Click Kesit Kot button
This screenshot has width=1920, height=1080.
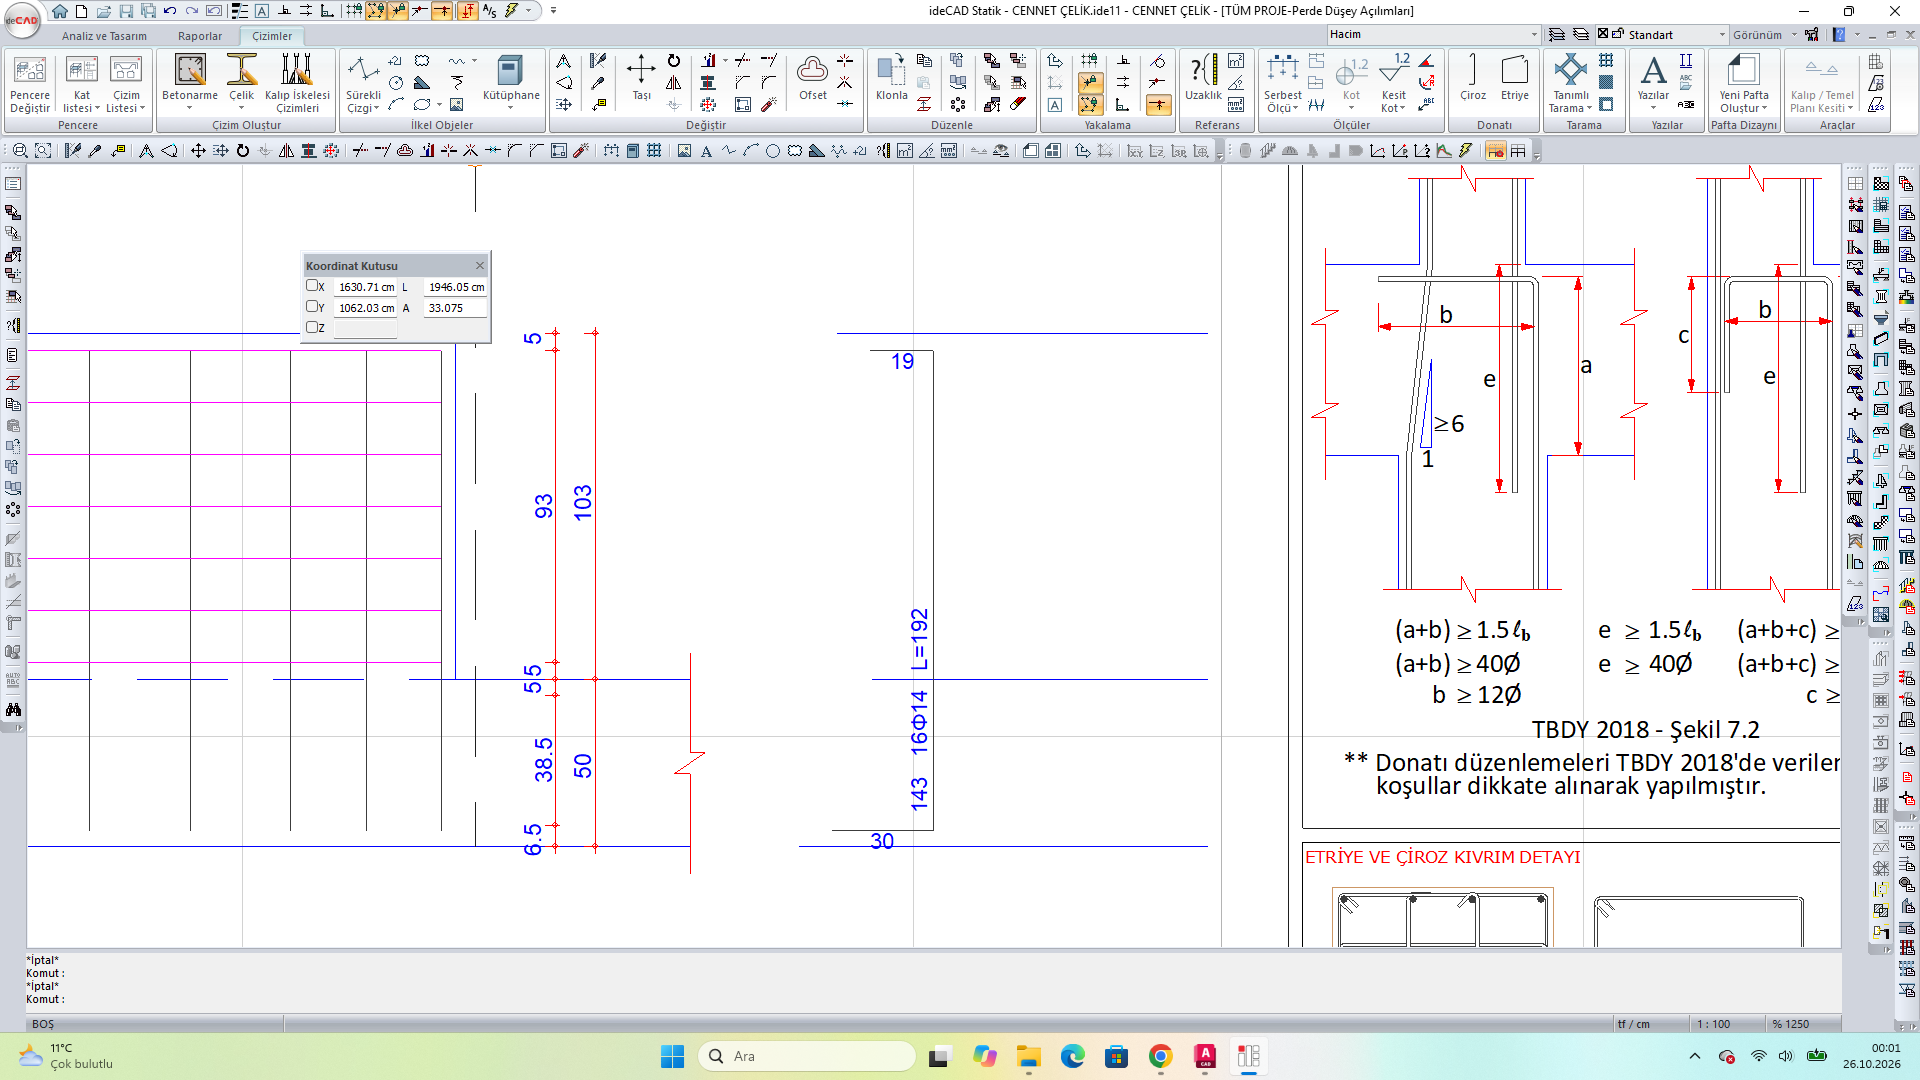1393,83
